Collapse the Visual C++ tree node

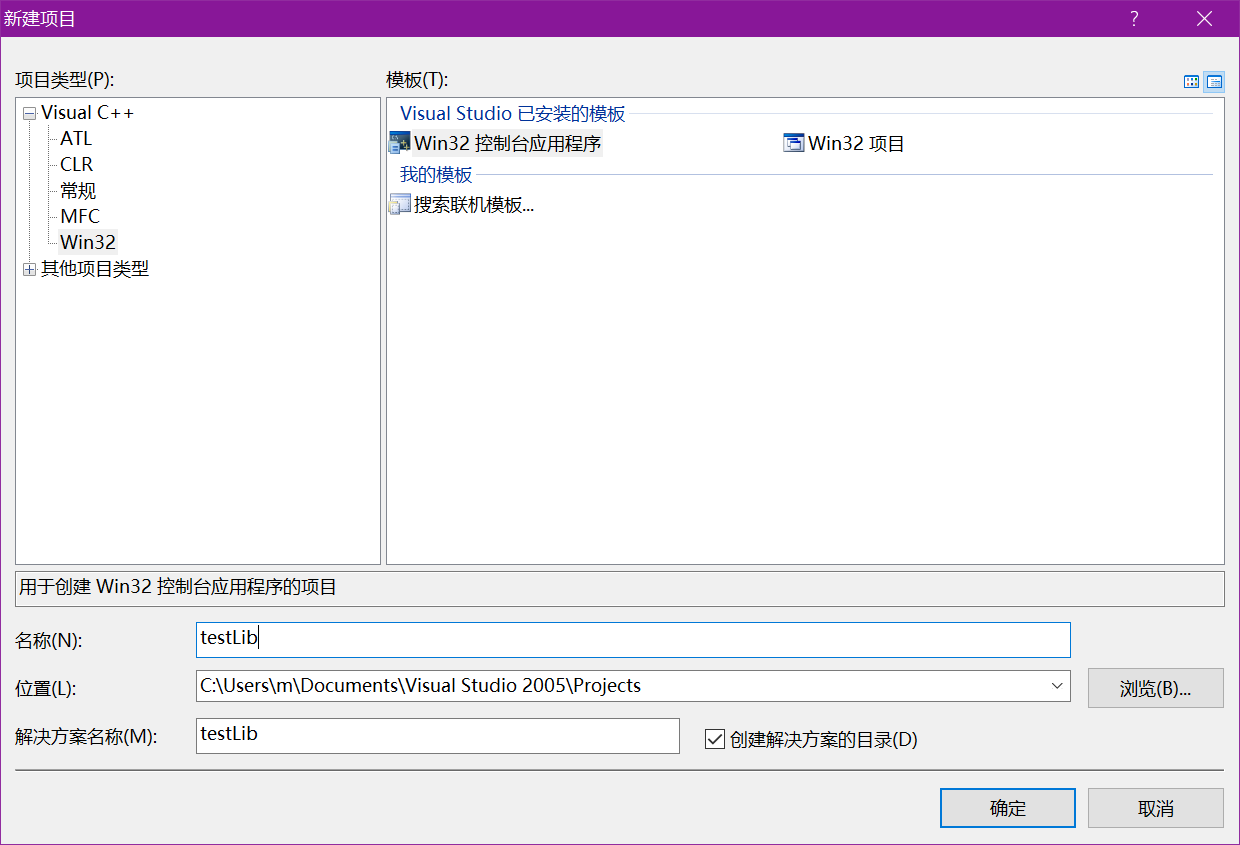pyautogui.click(x=29, y=114)
